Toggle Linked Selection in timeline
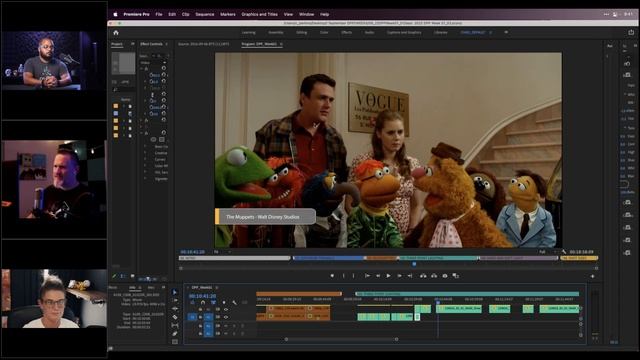Image resolution: width=640 pixels, height=360 pixels. point(213,303)
